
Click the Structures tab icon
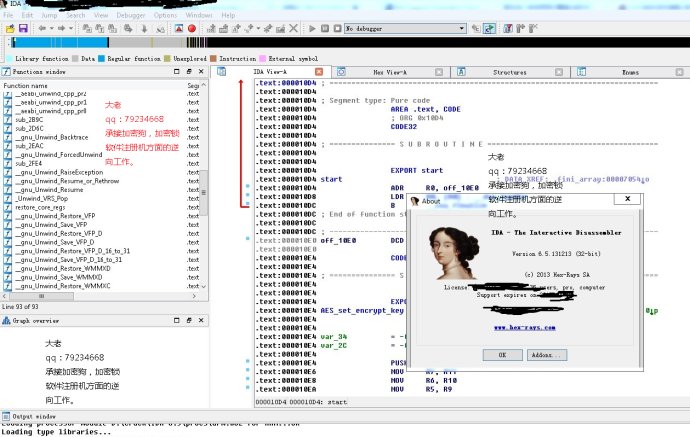click(461, 72)
